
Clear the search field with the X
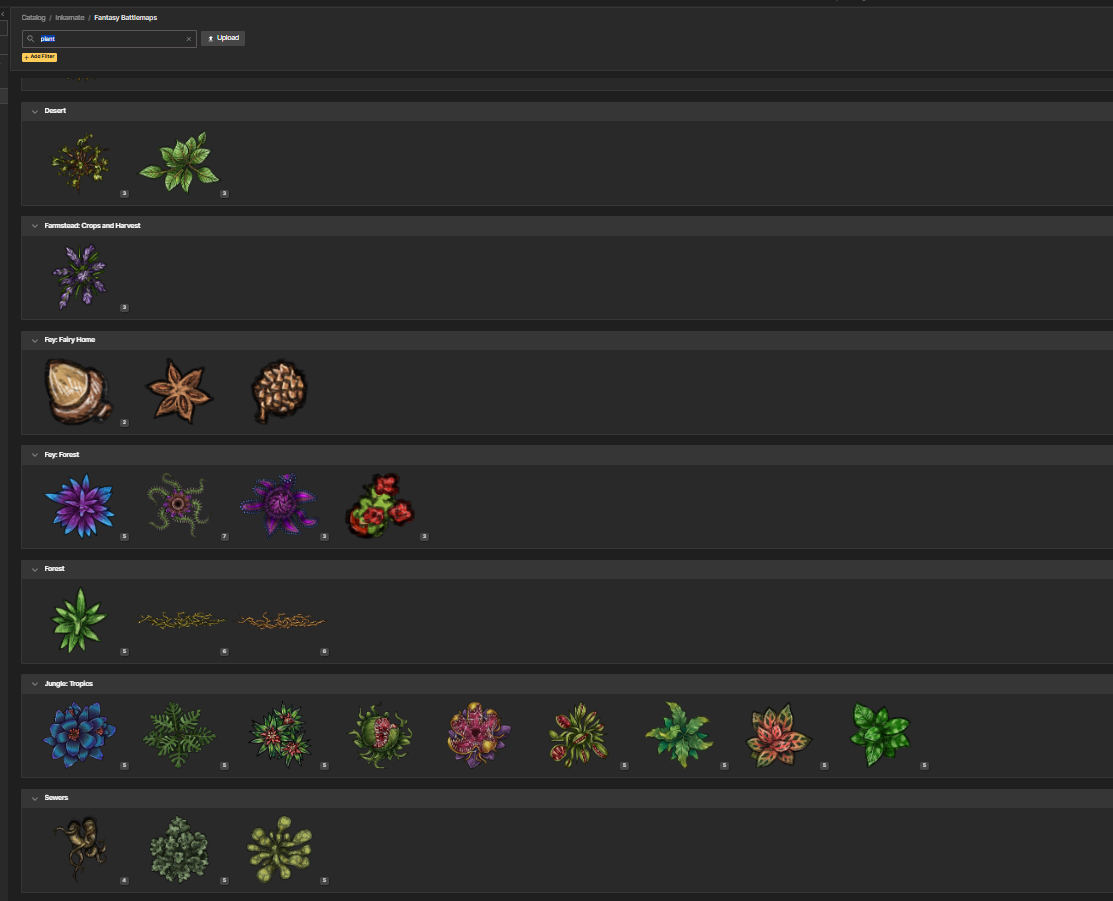point(189,39)
